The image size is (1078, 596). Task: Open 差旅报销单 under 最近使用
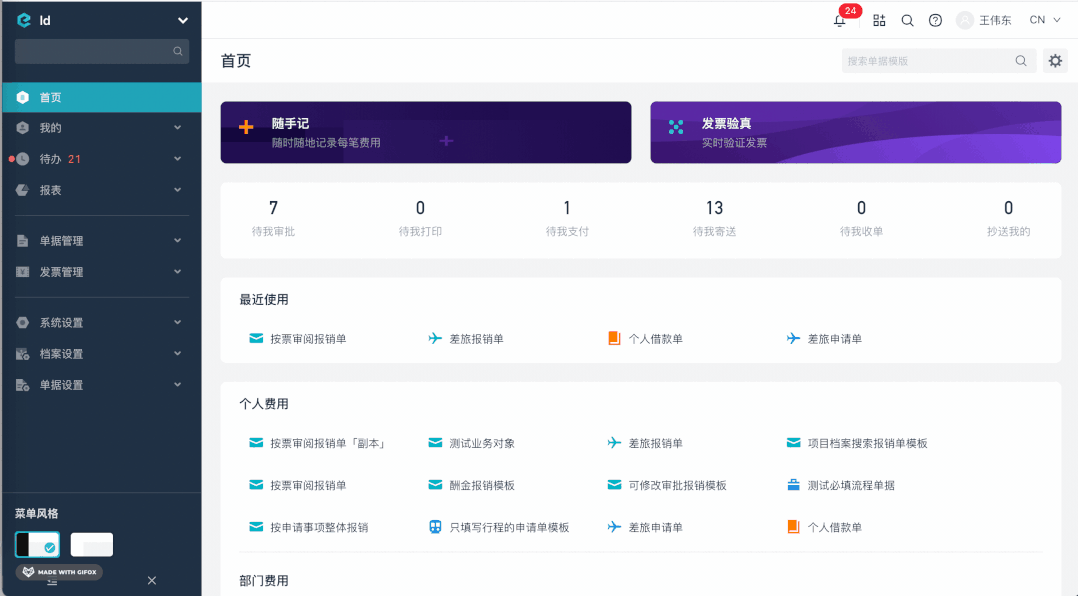pos(466,339)
